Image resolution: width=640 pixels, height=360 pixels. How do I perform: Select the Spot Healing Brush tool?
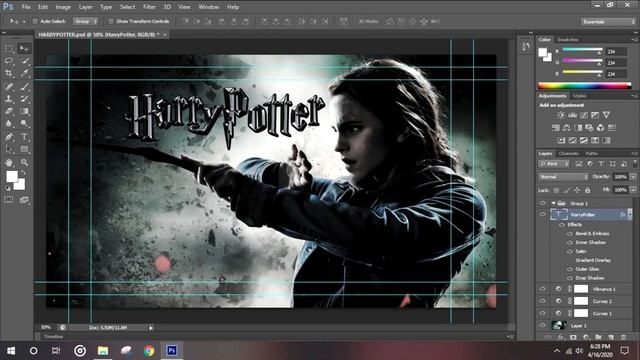(9, 86)
